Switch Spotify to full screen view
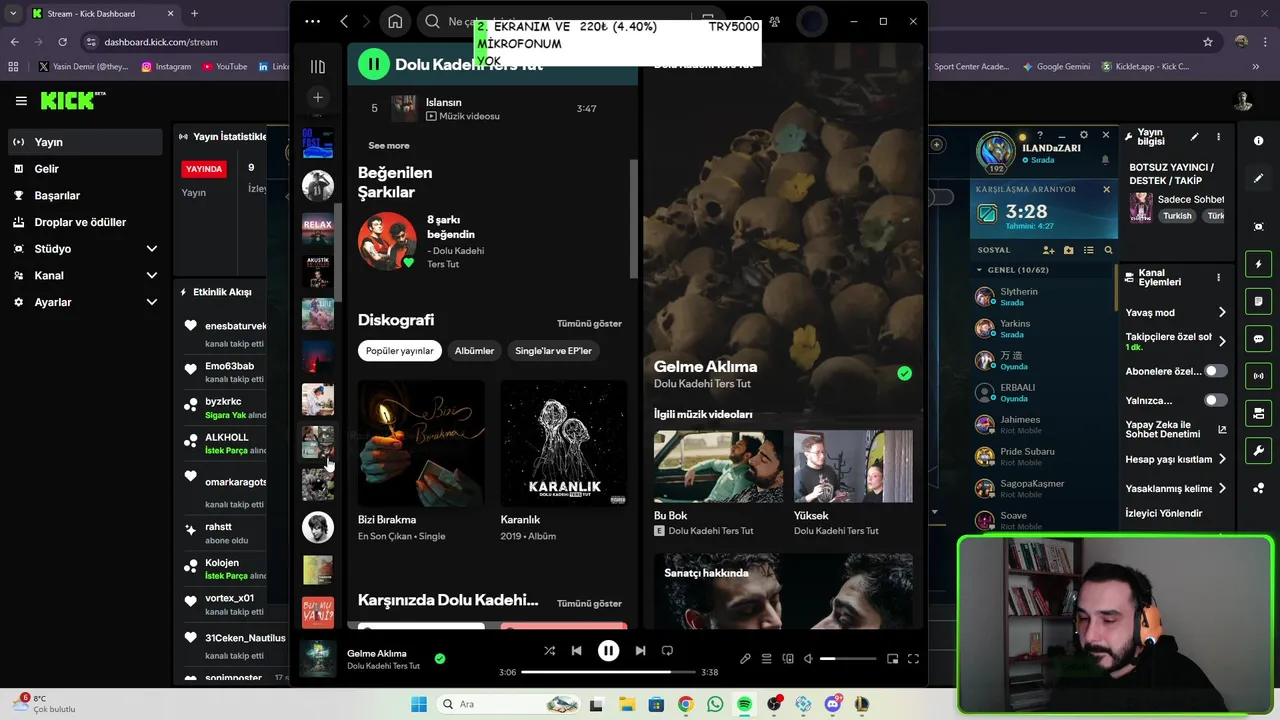Screen dimensions: 1280x720 [913, 659]
